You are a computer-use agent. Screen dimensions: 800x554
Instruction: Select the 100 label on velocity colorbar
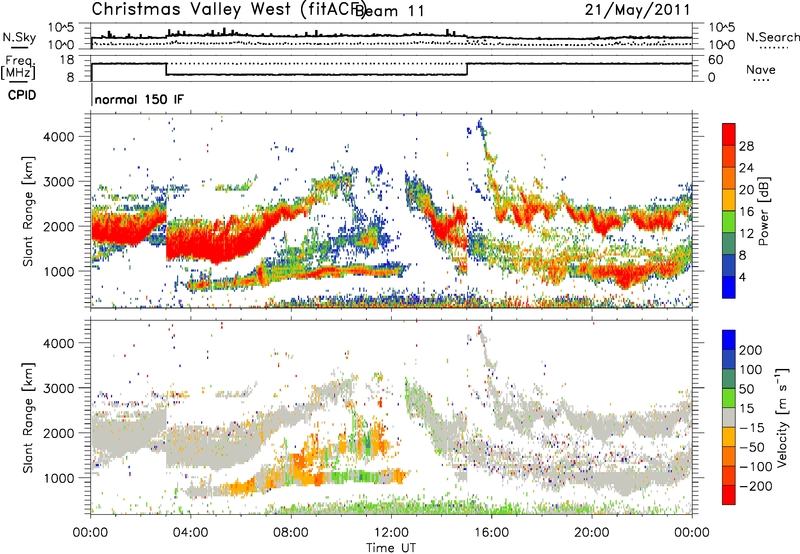click(751, 370)
